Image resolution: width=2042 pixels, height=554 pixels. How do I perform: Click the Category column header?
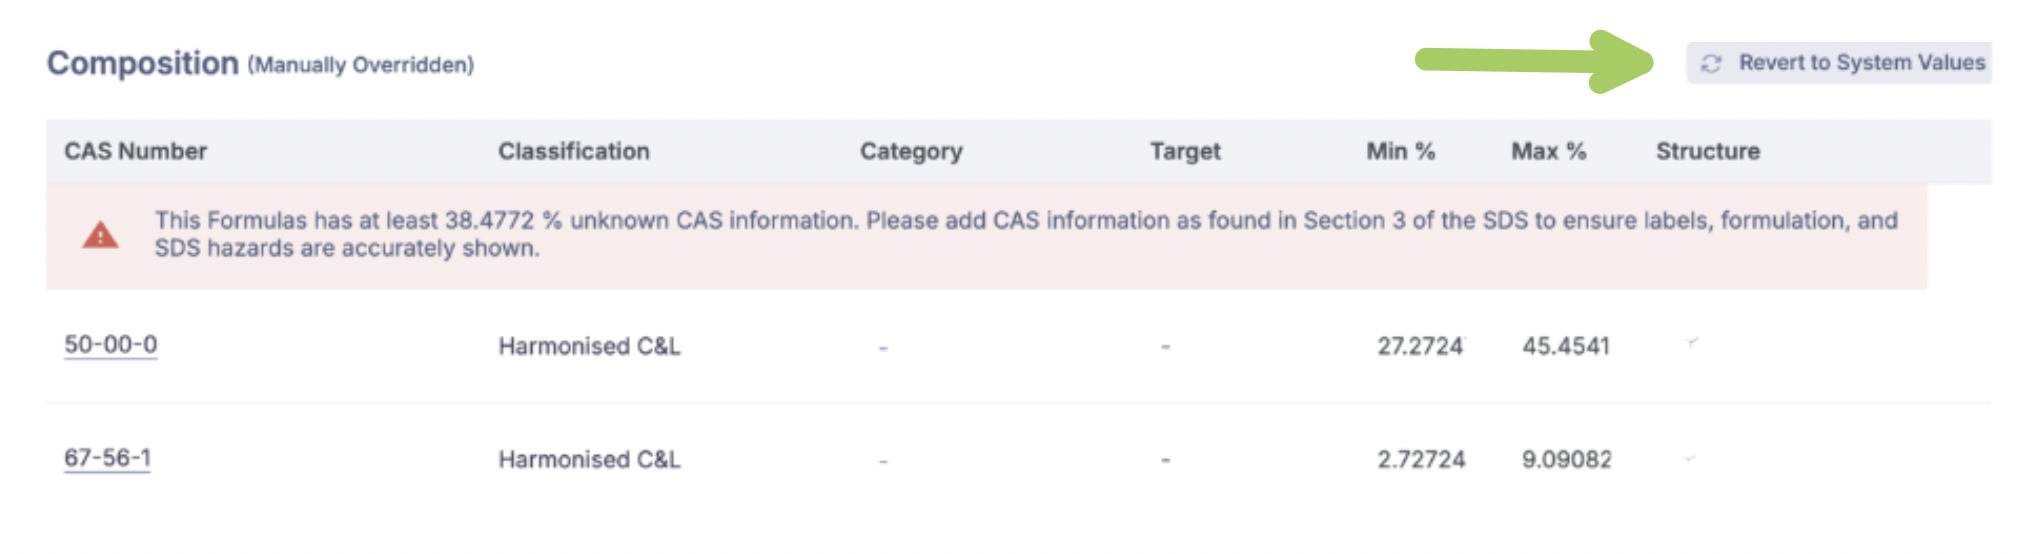click(x=911, y=151)
